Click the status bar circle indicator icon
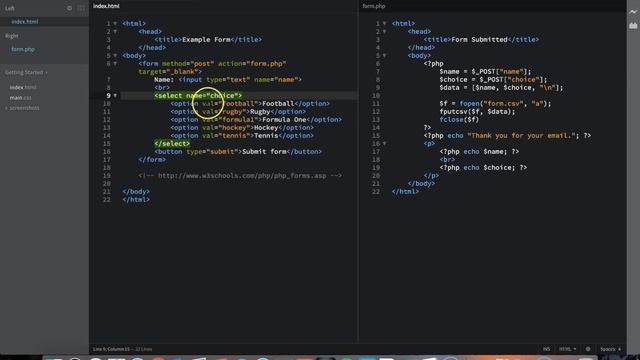 (588, 349)
